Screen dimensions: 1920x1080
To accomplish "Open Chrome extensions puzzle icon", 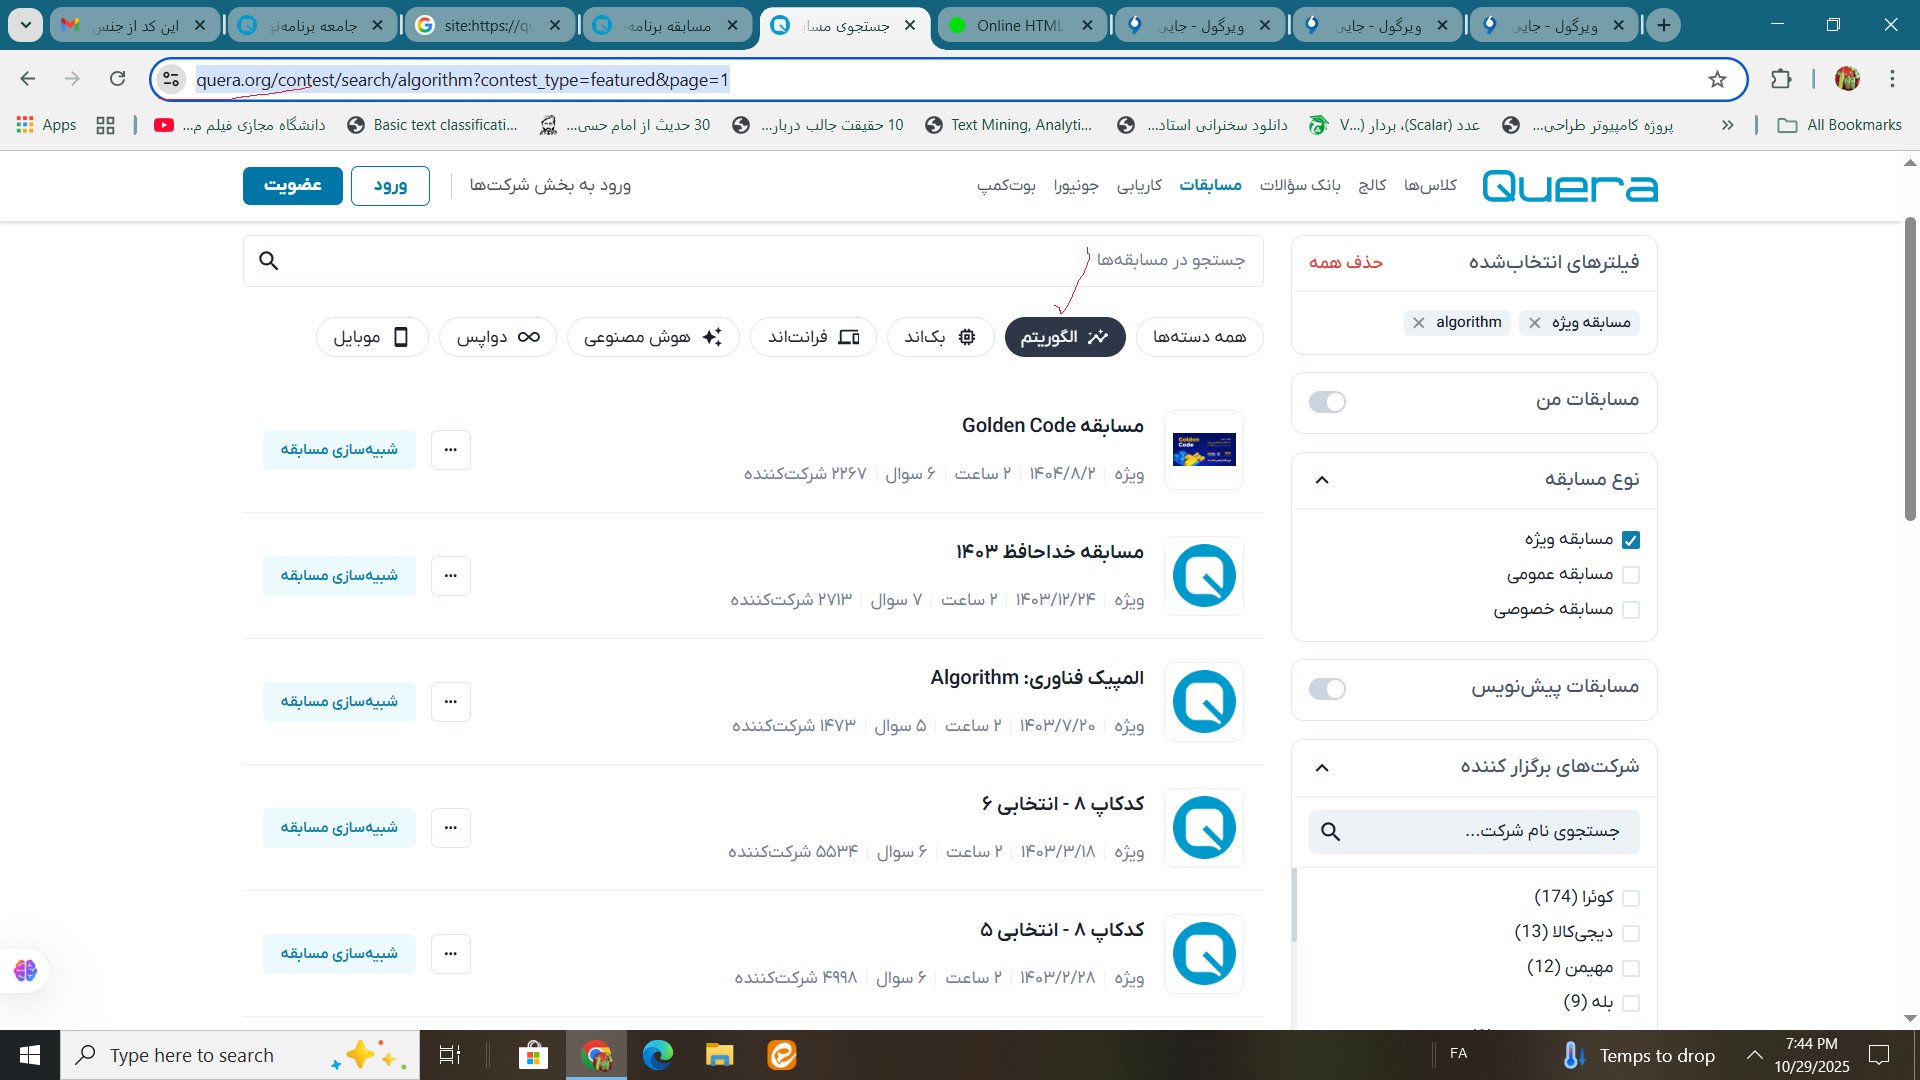I will [1781, 79].
